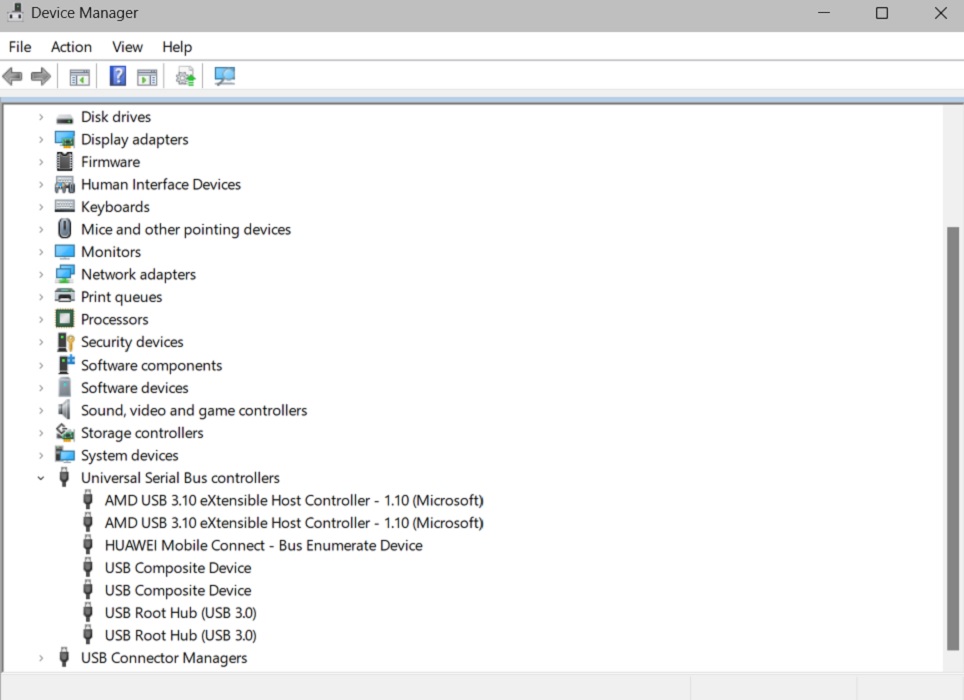Expand USB Connector Managers
This screenshot has height=700, width=964.
tap(40, 657)
